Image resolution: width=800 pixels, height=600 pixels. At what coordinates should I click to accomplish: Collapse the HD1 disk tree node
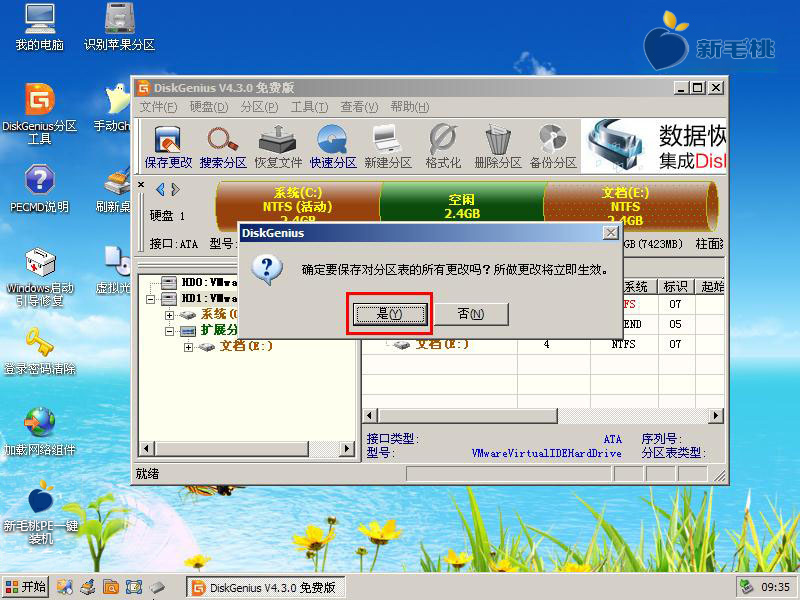pyautogui.click(x=151, y=299)
